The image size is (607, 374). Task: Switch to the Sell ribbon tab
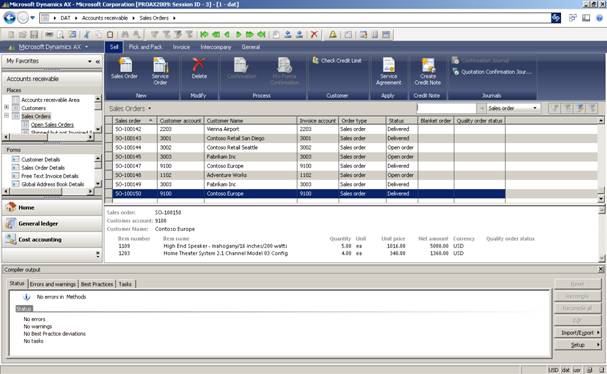point(114,47)
